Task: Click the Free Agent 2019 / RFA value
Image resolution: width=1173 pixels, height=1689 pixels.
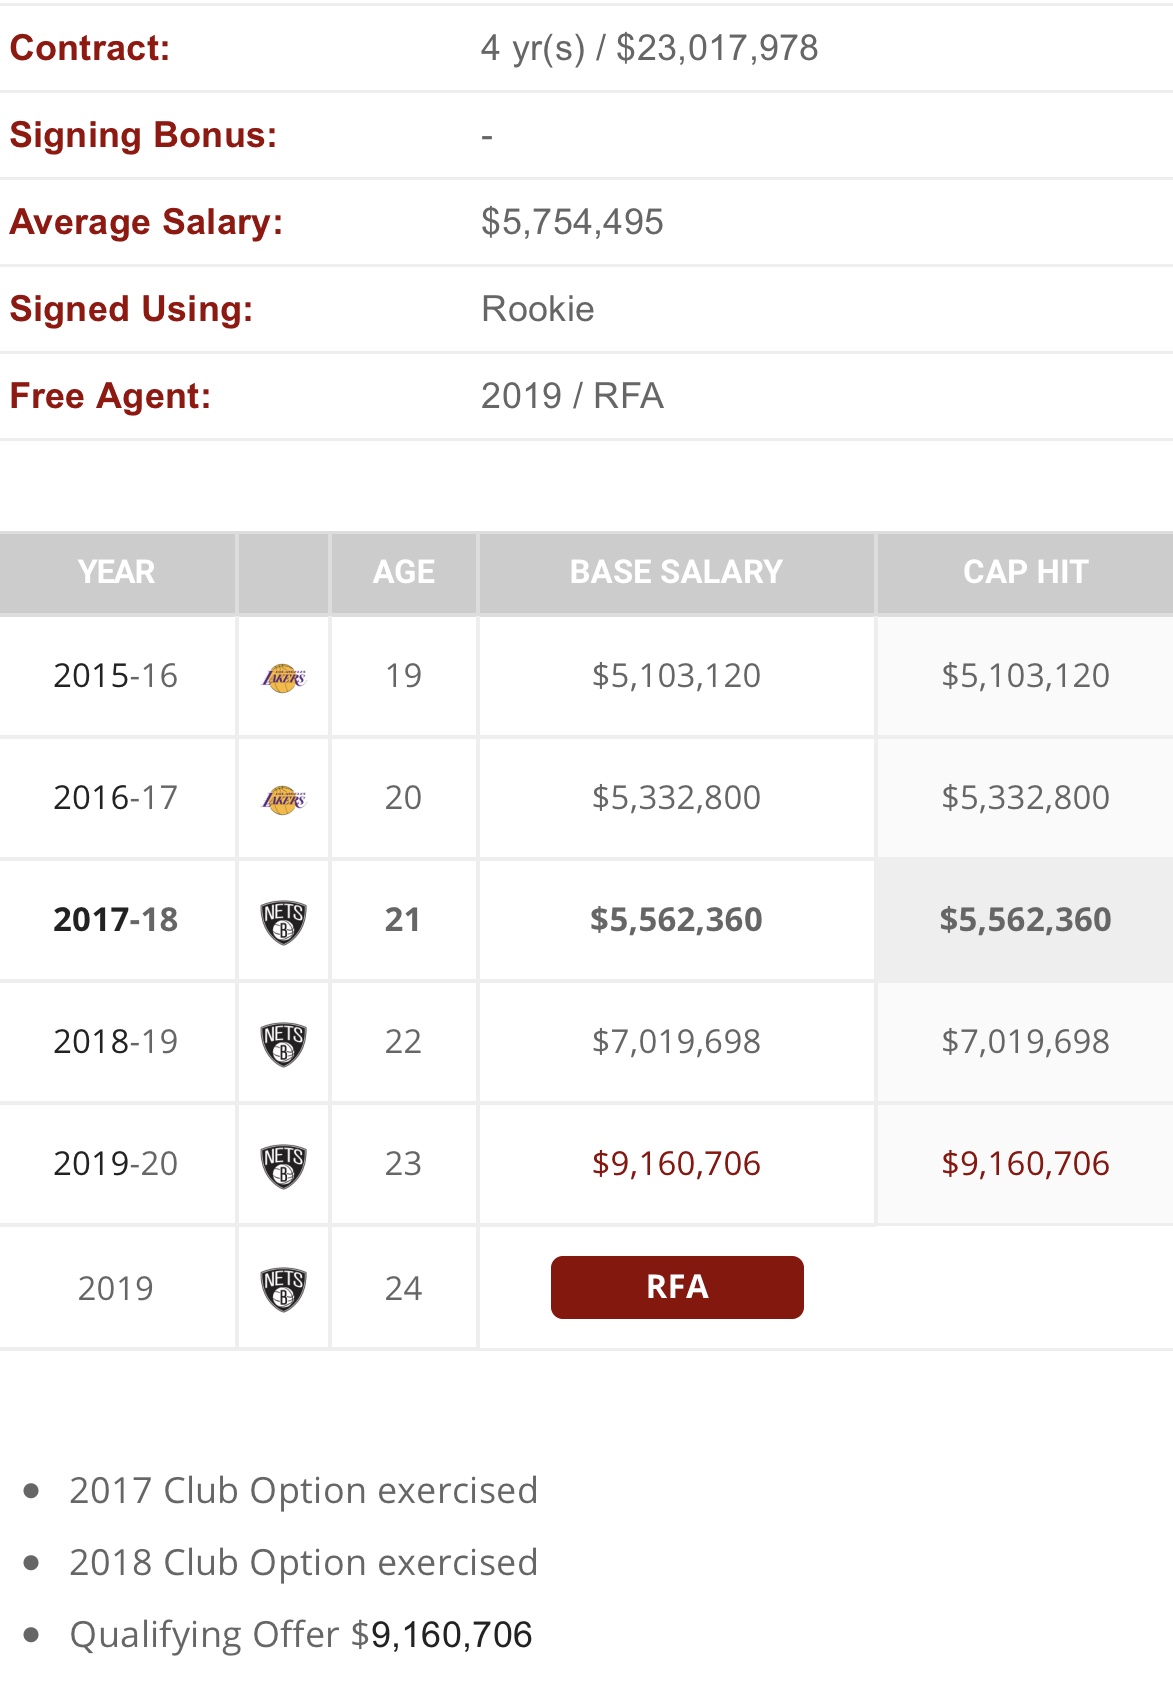Action: [x=572, y=396]
